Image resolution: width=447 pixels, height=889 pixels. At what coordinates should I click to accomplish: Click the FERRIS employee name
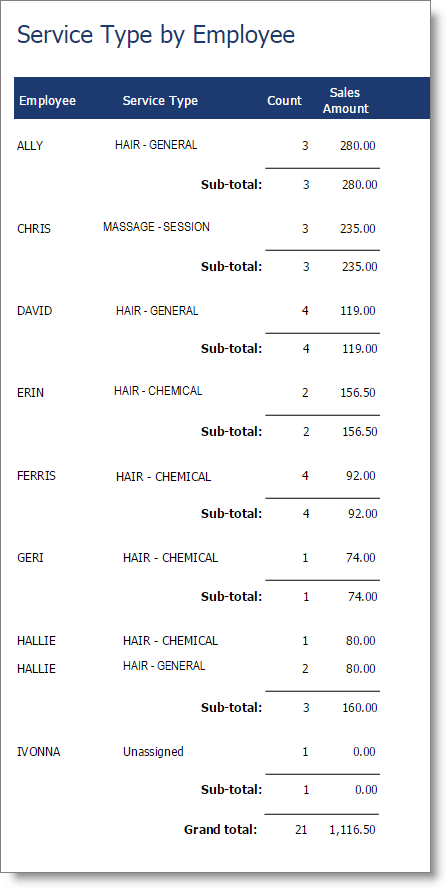36,476
